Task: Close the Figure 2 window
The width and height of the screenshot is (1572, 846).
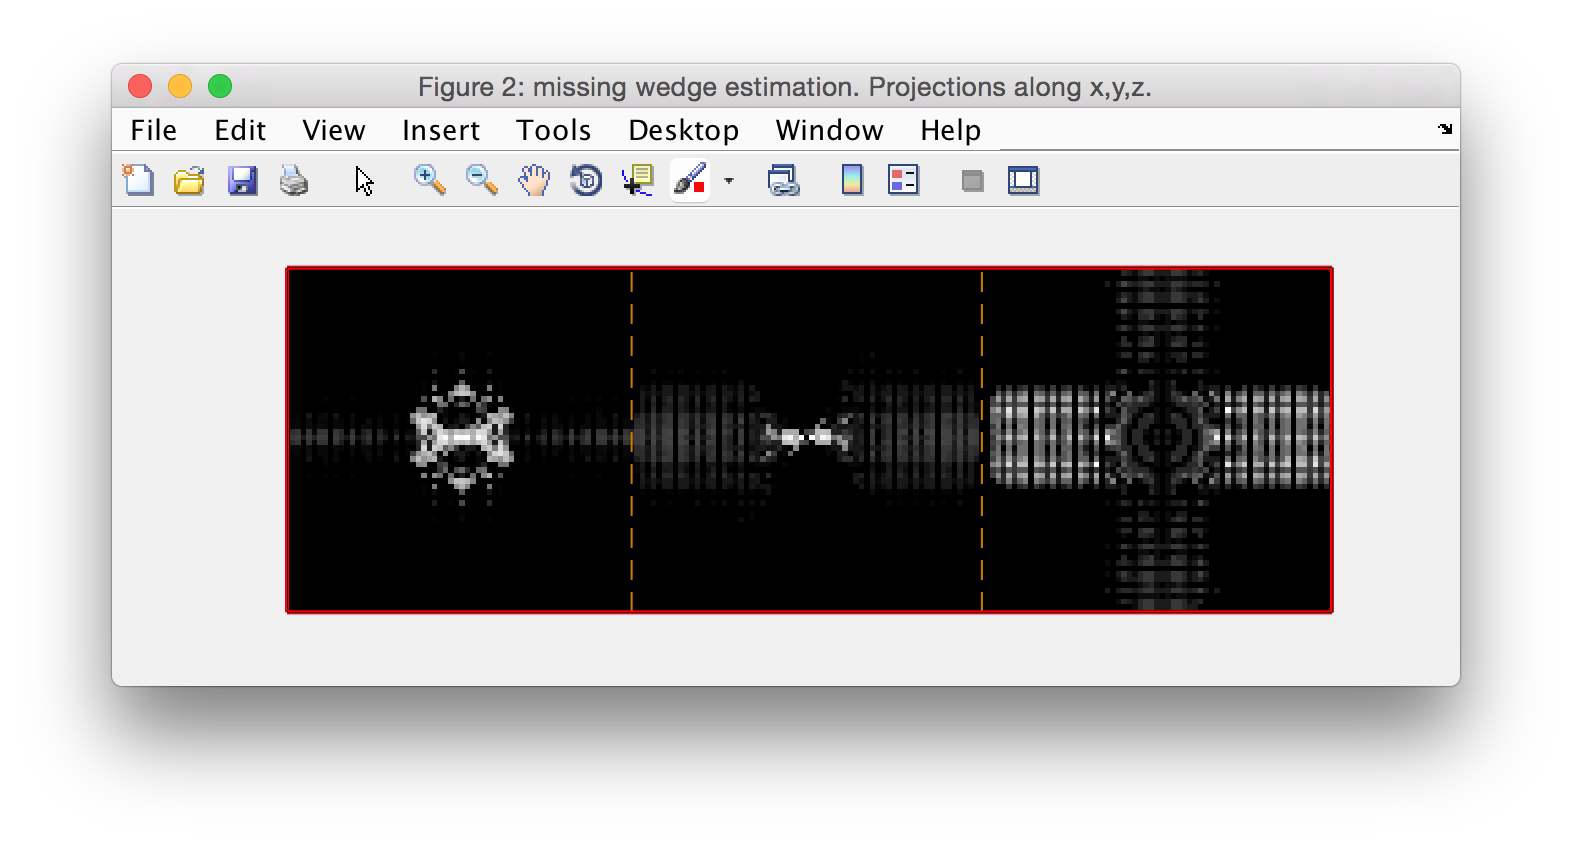Action: pyautogui.click(x=140, y=87)
